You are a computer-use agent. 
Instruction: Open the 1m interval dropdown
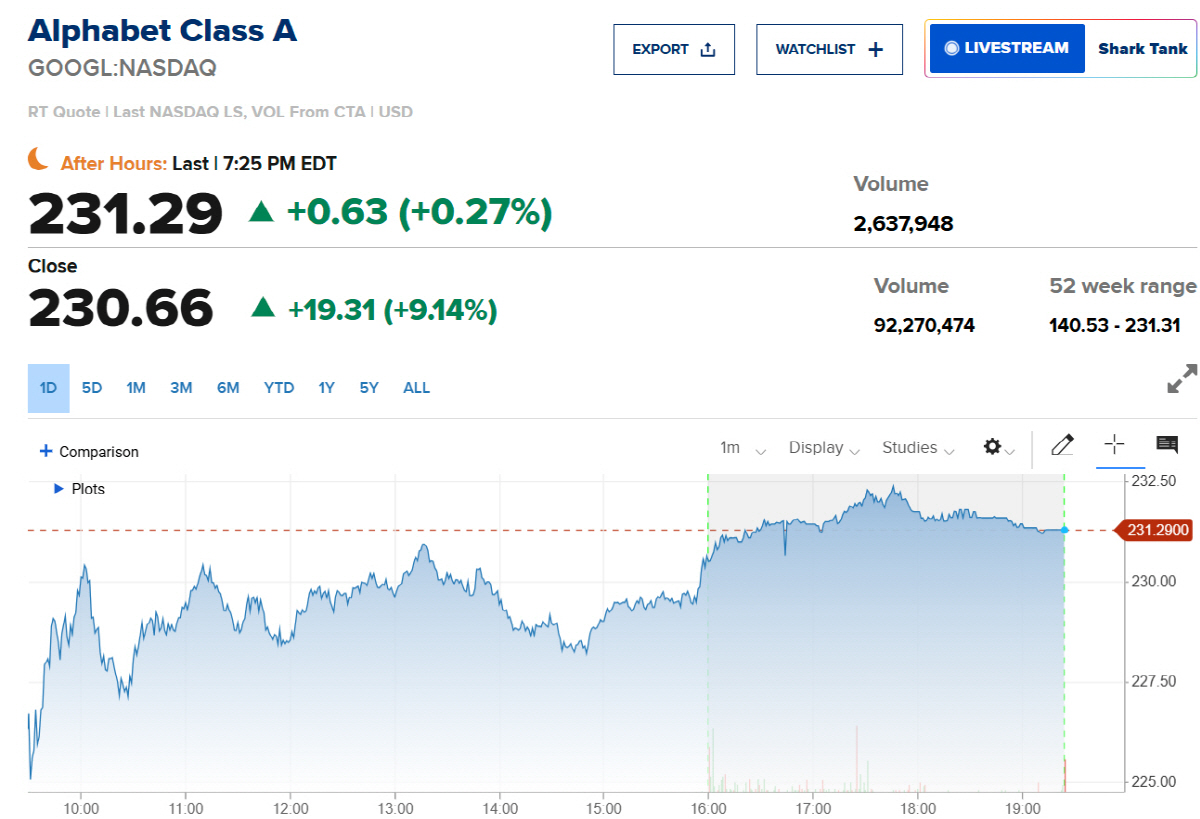[742, 448]
